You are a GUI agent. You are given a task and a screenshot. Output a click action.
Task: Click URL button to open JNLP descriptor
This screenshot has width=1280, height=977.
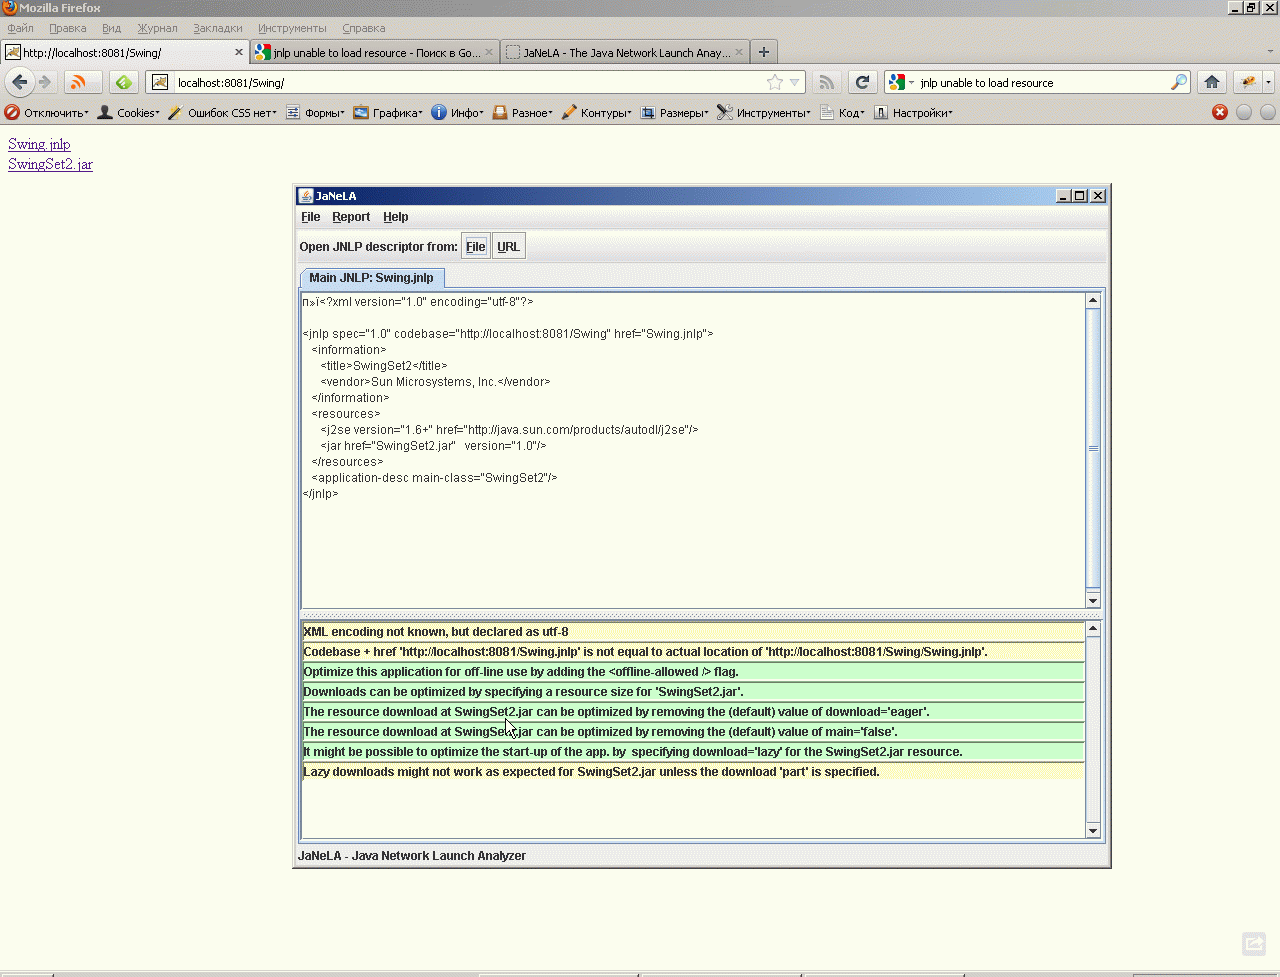[508, 246]
